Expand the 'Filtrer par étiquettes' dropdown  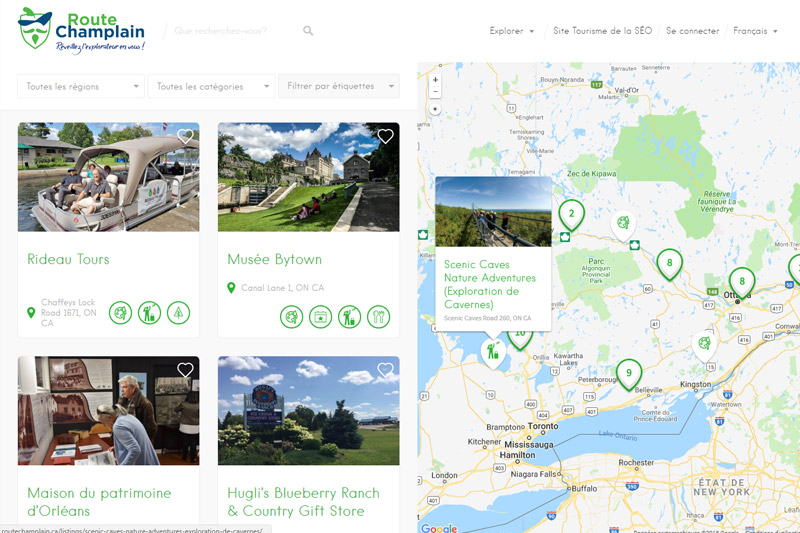pyautogui.click(x=339, y=86)
